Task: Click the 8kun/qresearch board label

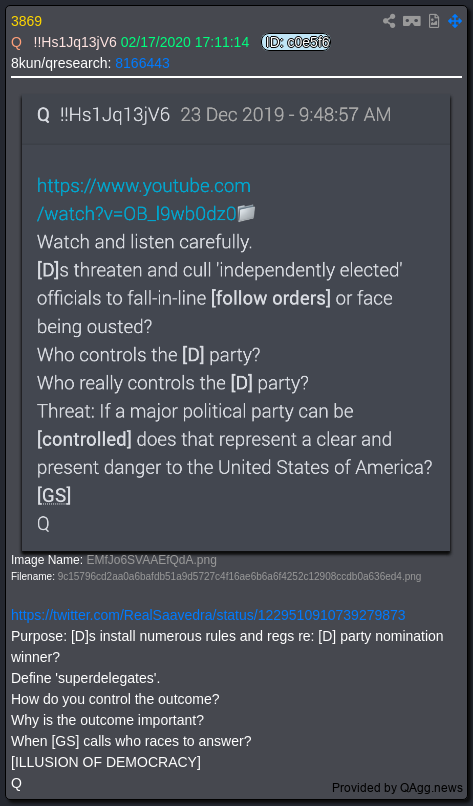Action: point(61,63)
